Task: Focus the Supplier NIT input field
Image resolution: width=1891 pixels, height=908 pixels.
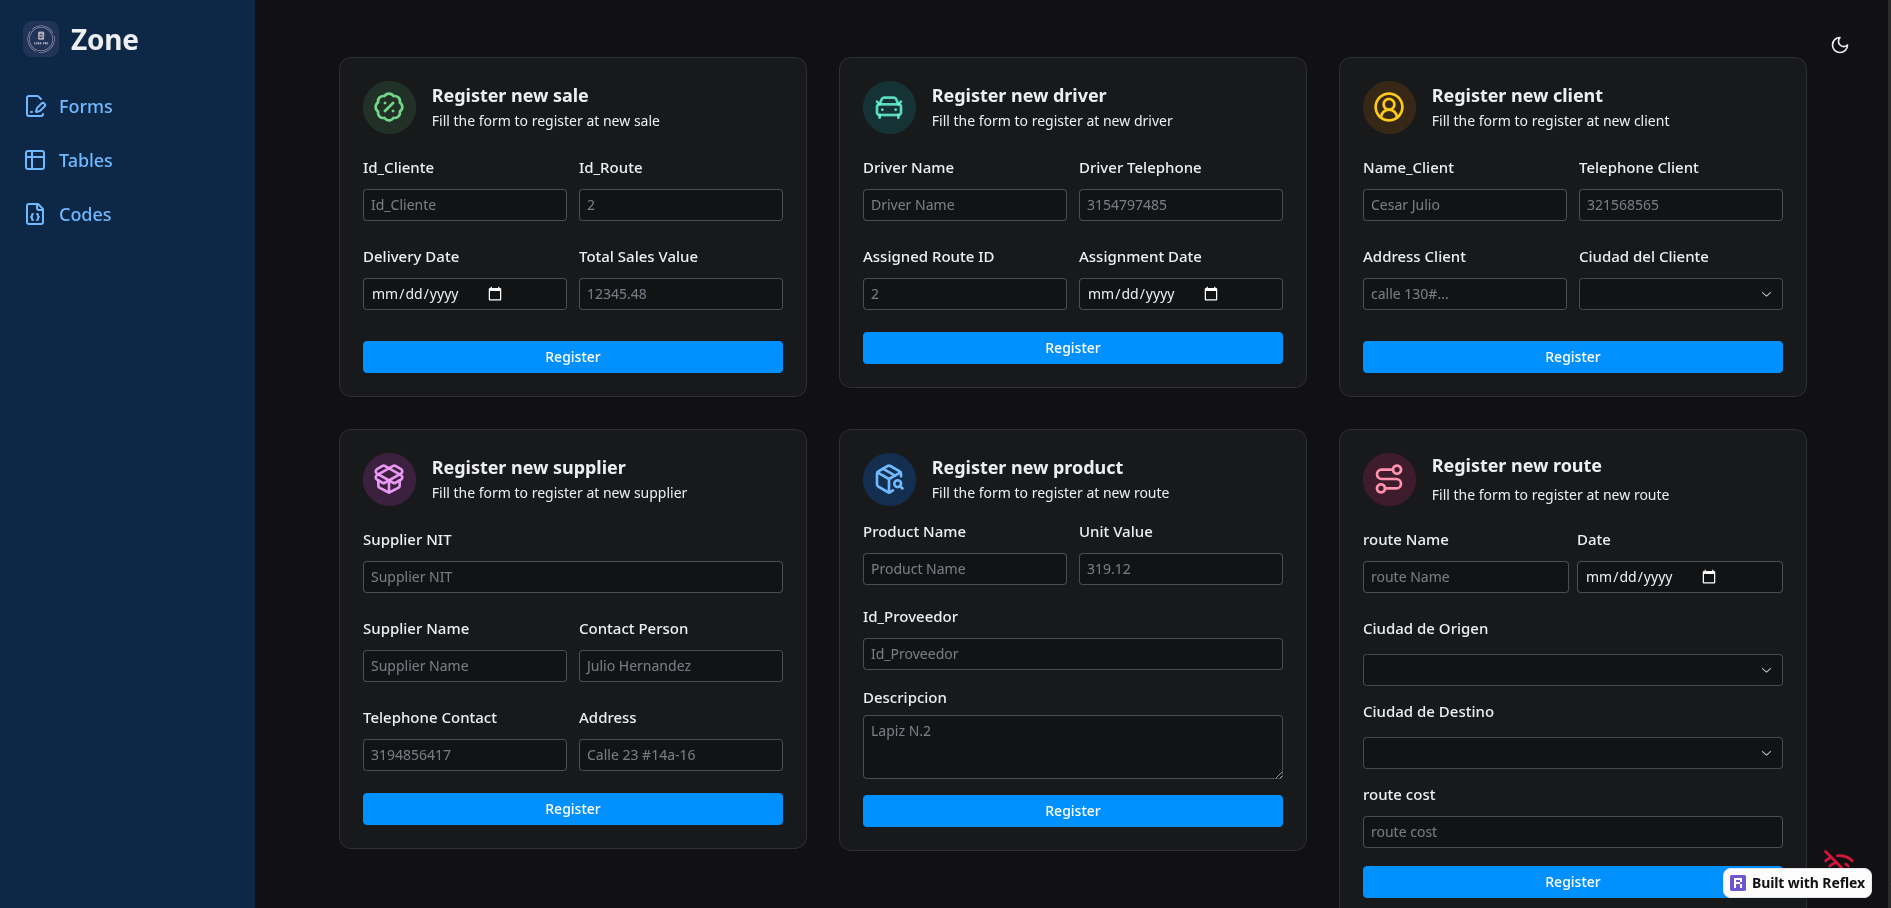Action: 572,577
